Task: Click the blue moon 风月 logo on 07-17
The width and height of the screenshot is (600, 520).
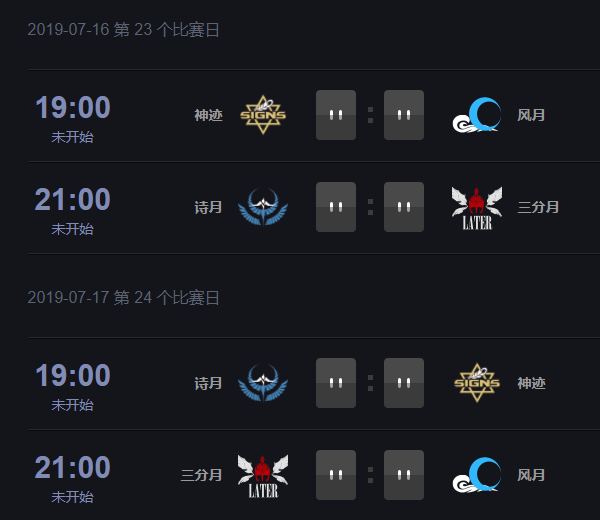Action: 477,474
